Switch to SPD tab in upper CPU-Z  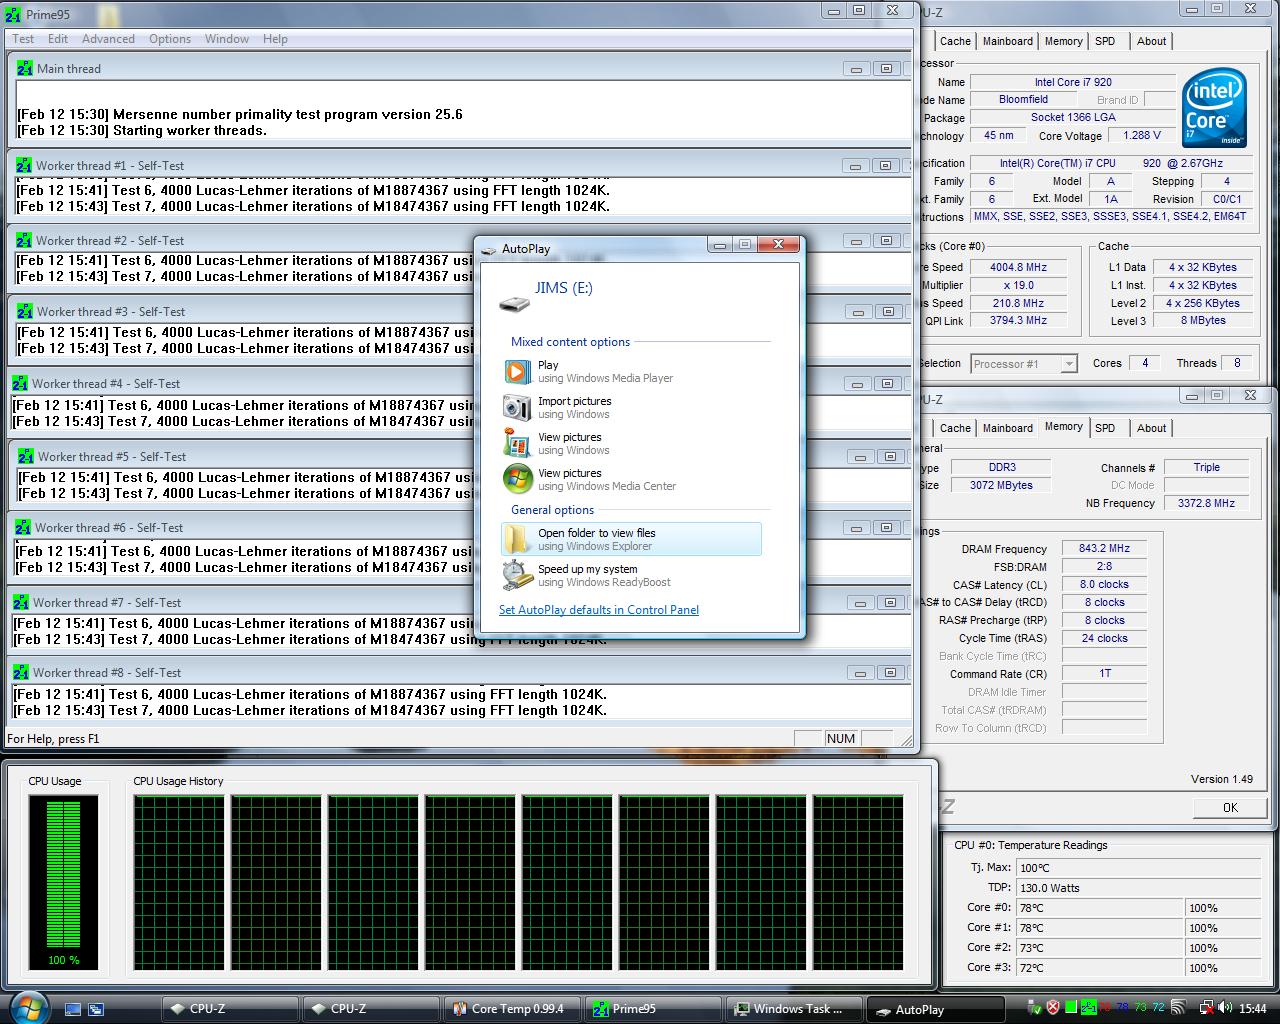click(1105, 41)
